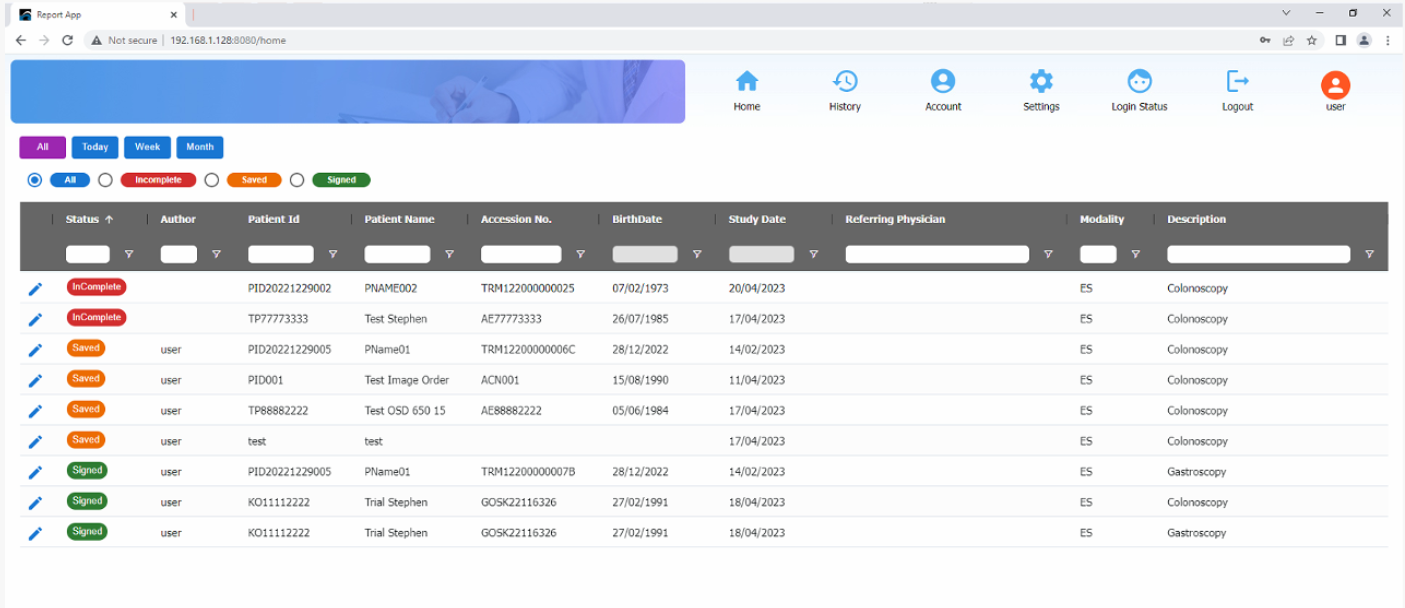
Task: Select the Today date filter
Action: [95, 147]
